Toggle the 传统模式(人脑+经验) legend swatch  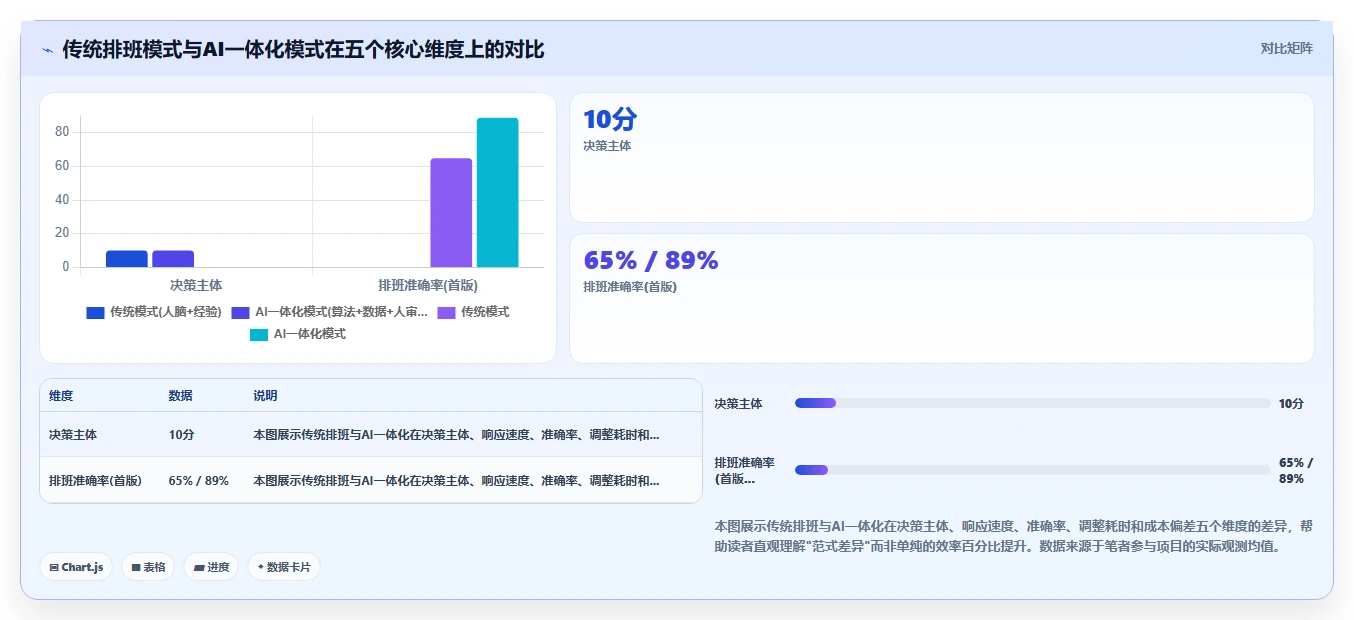coord(95,312)
